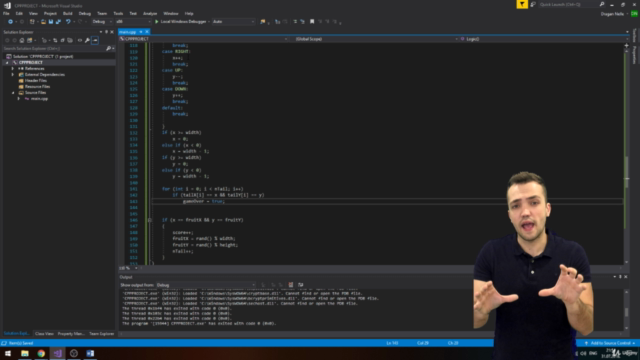
Task: Select Header Files folder
Action: (x=36, y=81)
